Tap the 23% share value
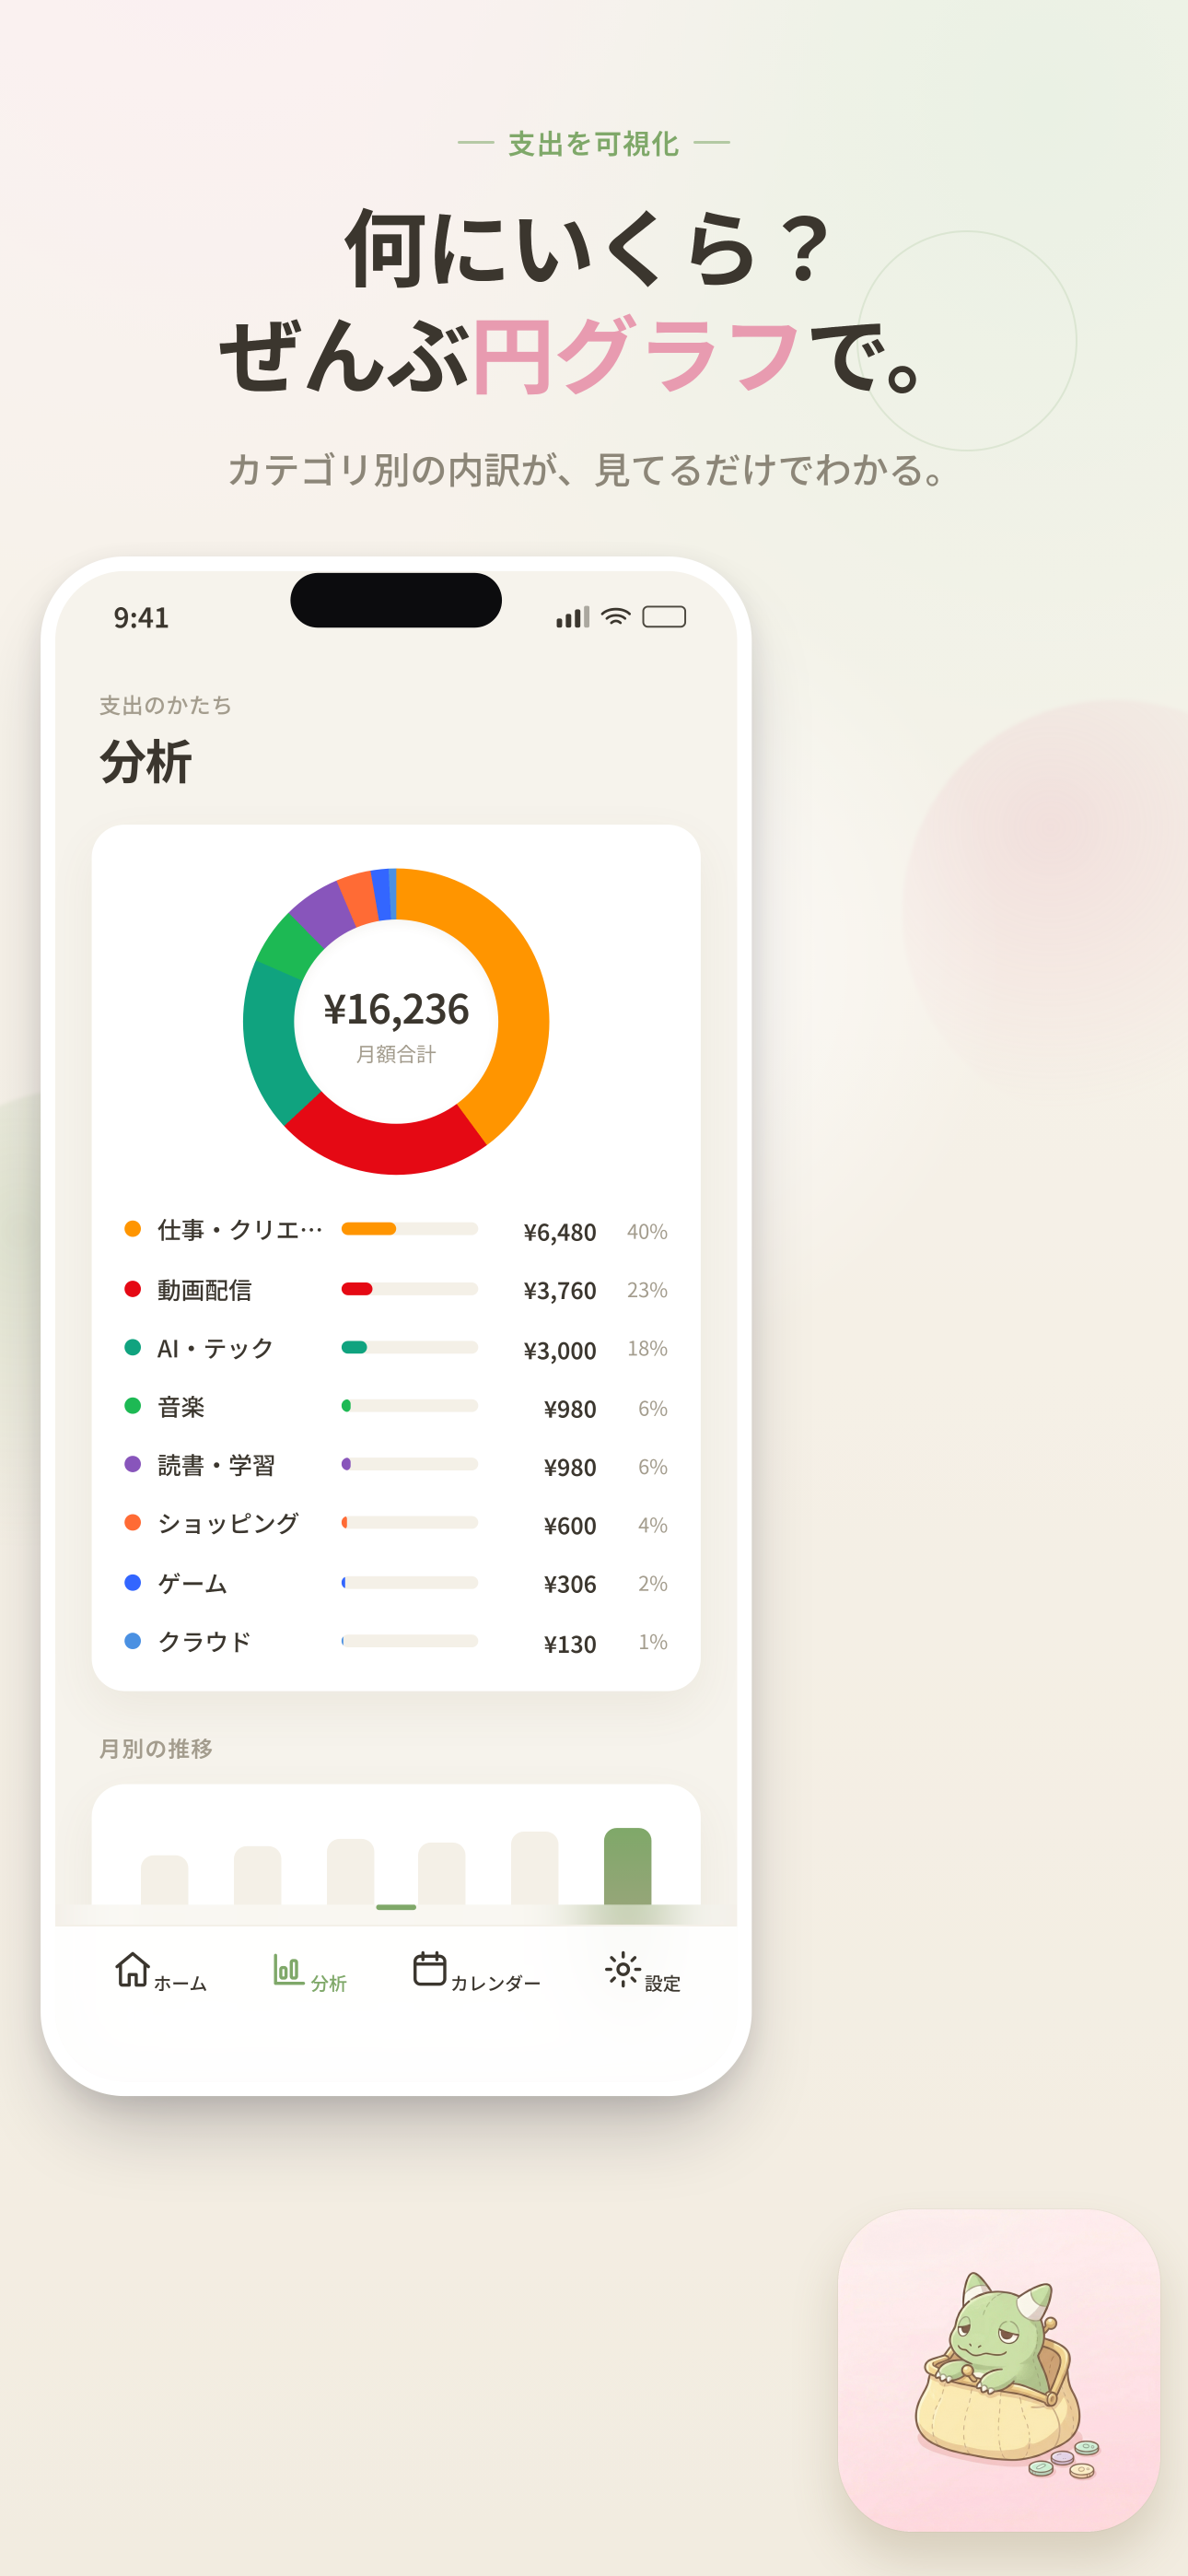Image resolution: width=1188 pixels, height=2576 pixels. coord(647,1290)
